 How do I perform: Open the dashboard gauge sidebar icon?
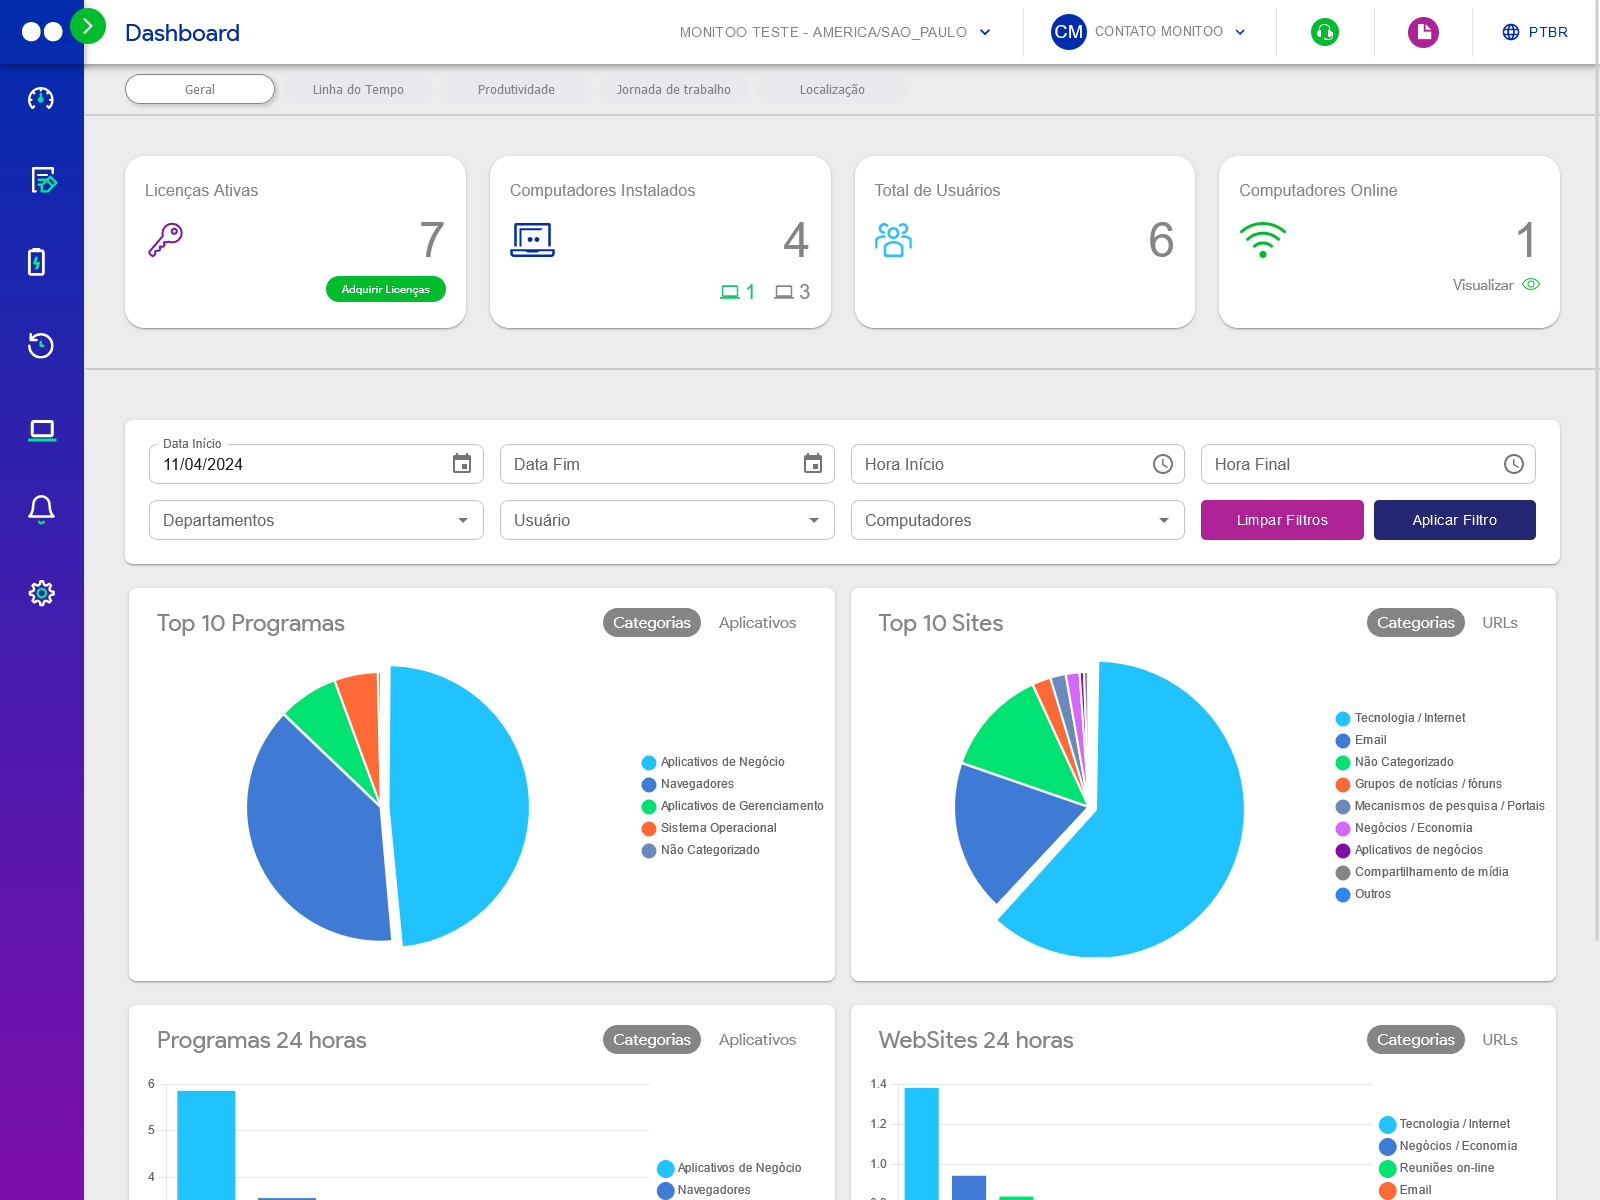[x=41, y=98]
